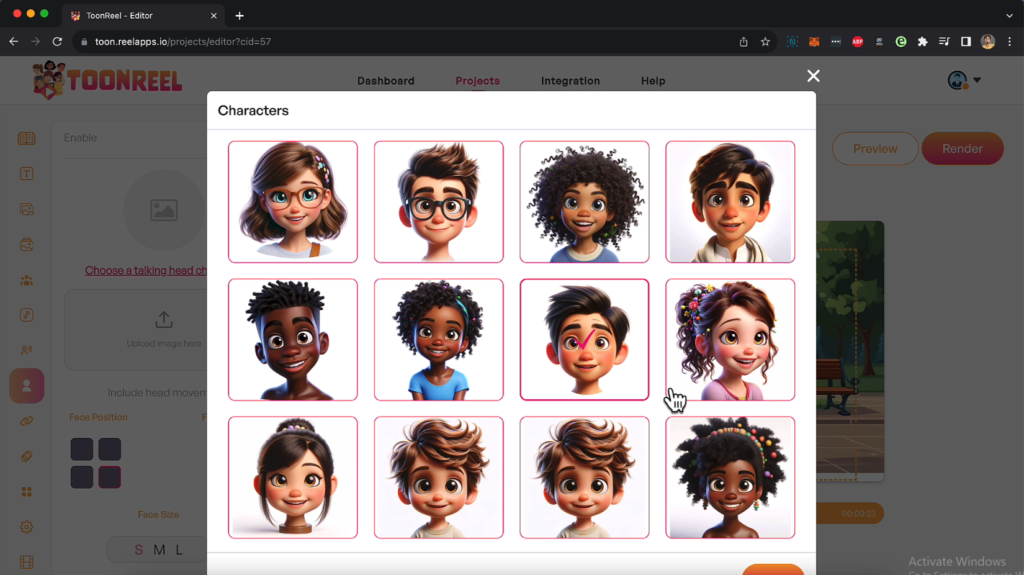This screenshot has width=1024, height=575.
Task: Set face position to bottom-left square
Action: pyautogui.click(x=82, y=477)
